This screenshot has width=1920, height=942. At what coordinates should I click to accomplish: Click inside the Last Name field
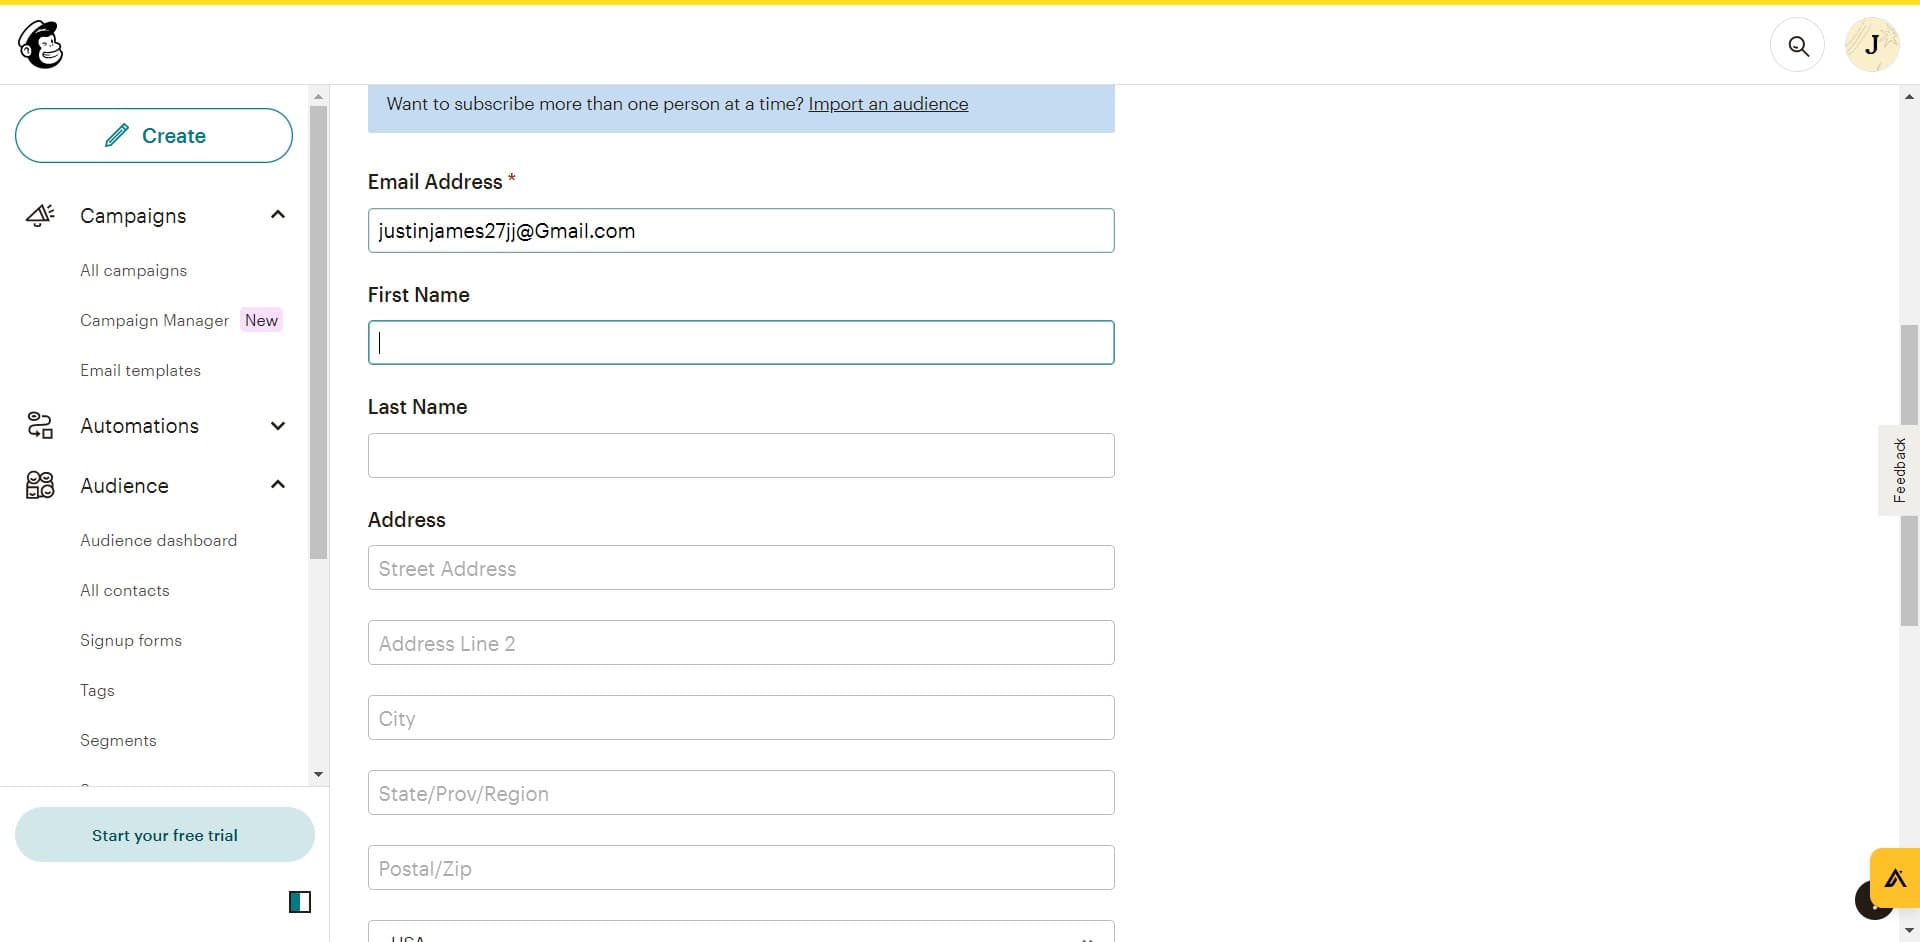[740, 455]
